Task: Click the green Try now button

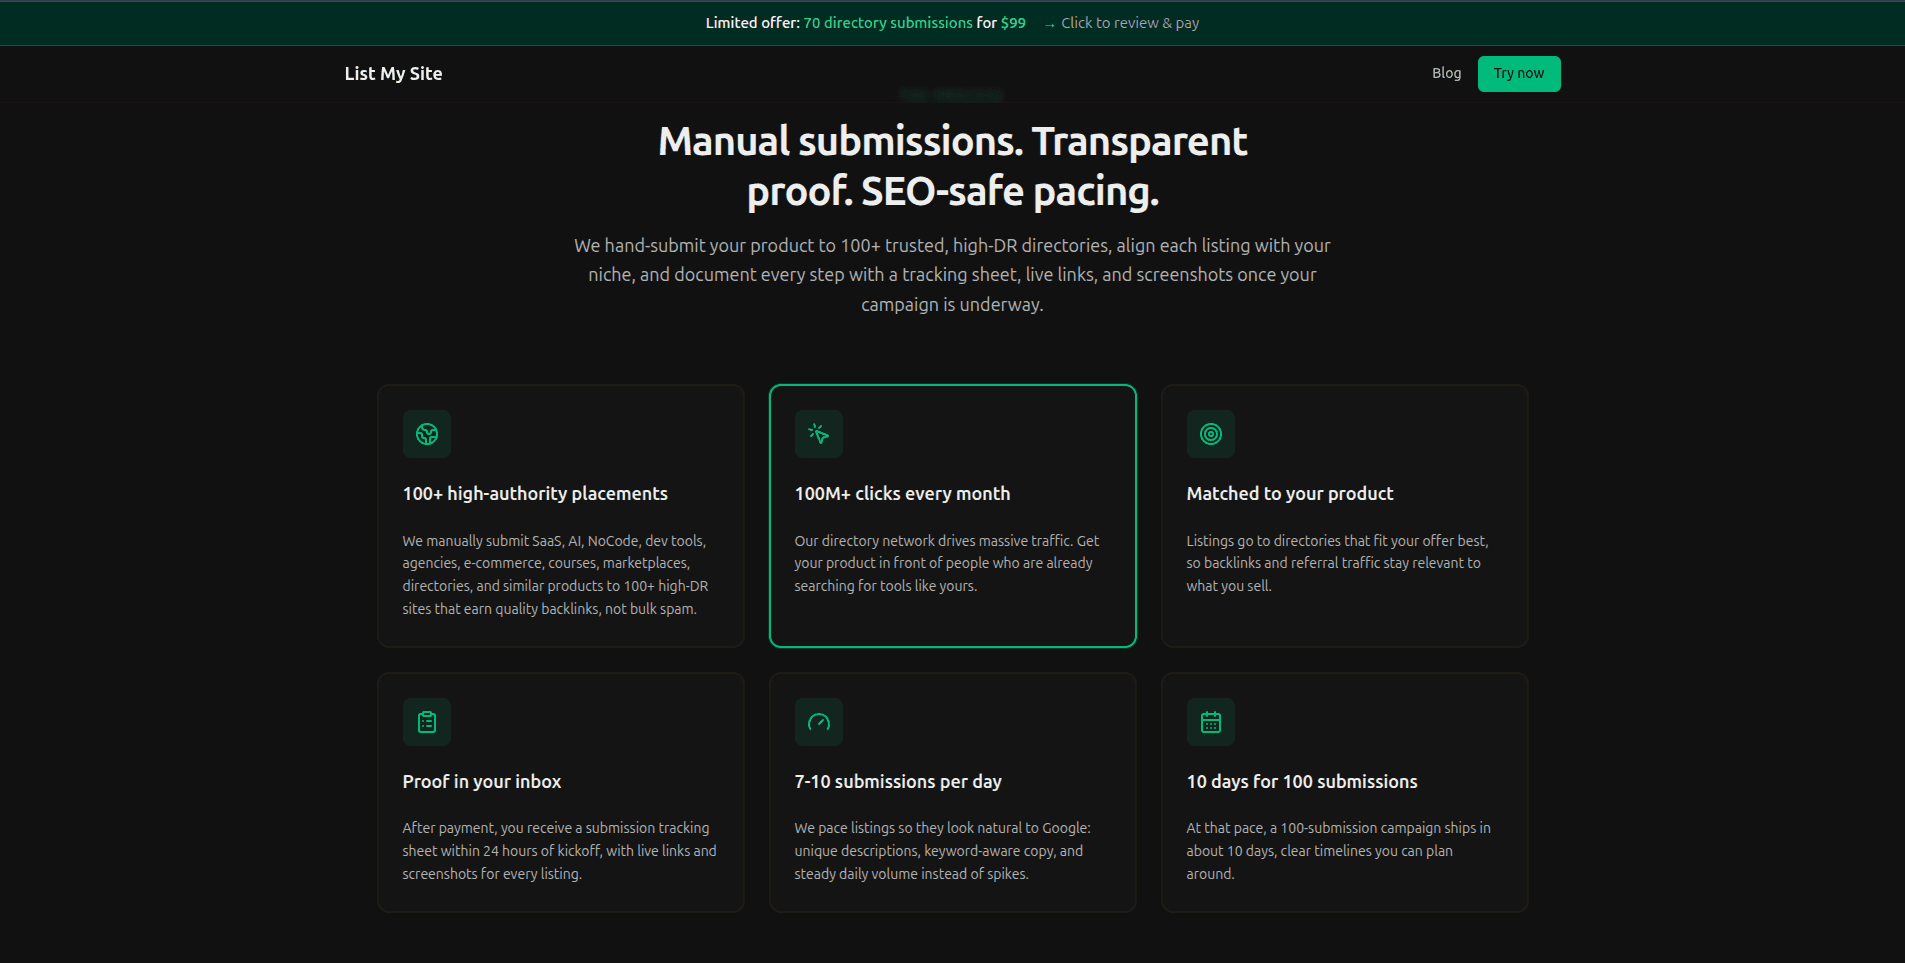Action: pos(1519,73)
